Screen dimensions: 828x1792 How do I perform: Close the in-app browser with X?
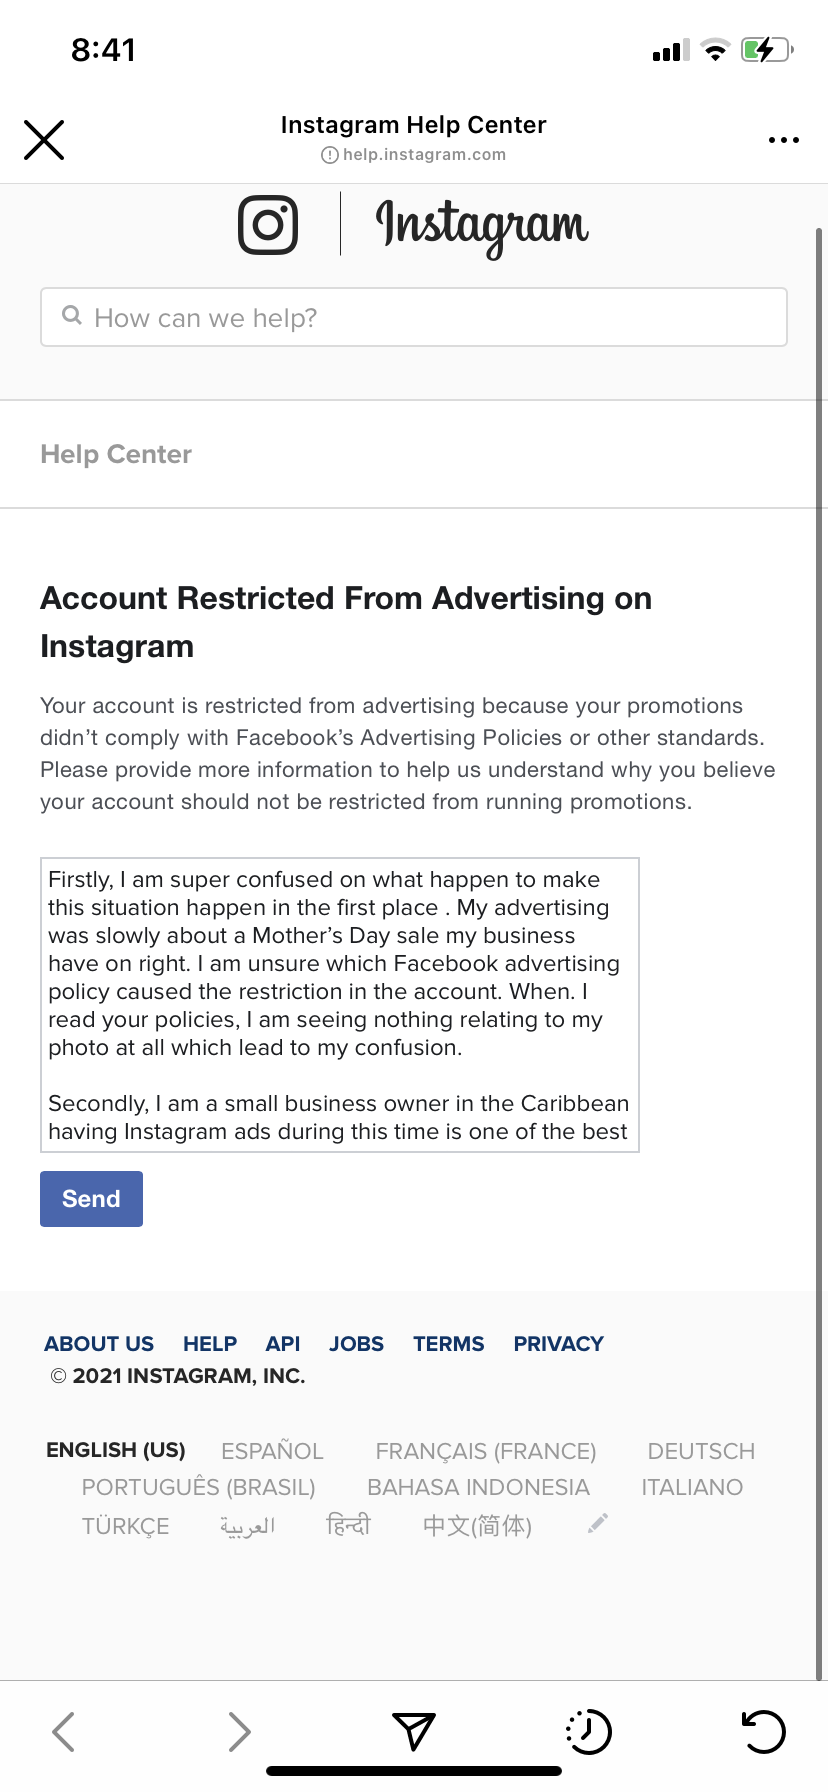(x=44, y=140)
